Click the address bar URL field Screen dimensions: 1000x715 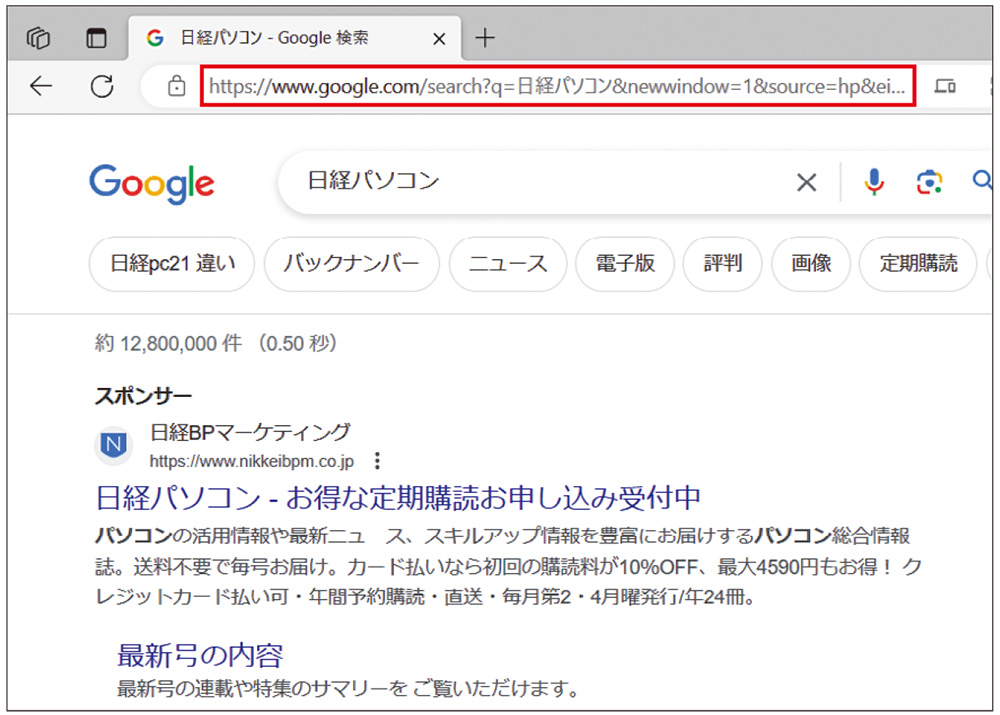click(x=560, y=87)
